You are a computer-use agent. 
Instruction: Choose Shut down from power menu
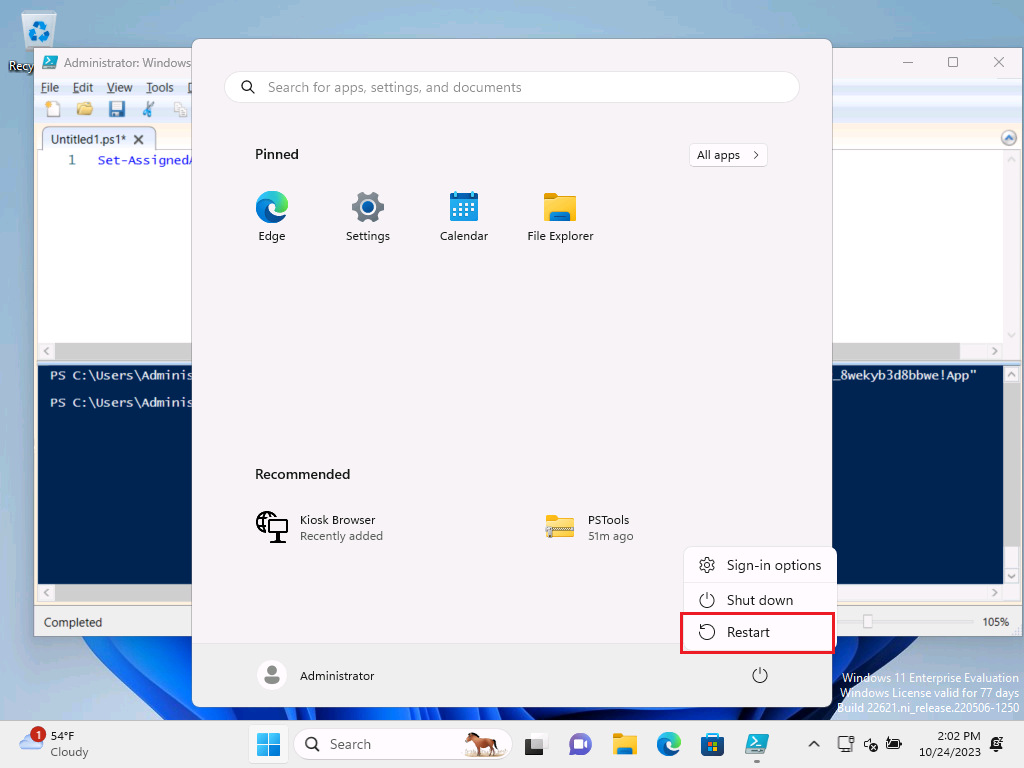(760, 600)
